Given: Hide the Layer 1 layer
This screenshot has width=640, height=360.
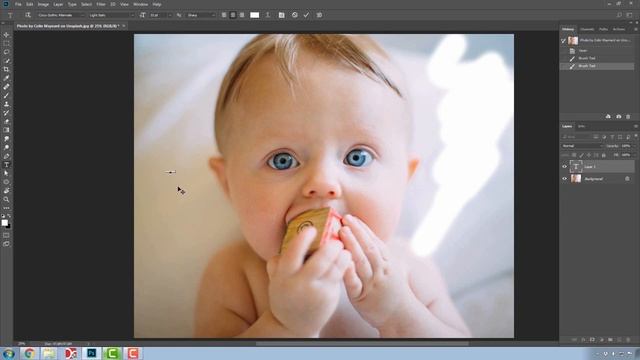Looking at the screenshot, I should [x=564, y=167].
